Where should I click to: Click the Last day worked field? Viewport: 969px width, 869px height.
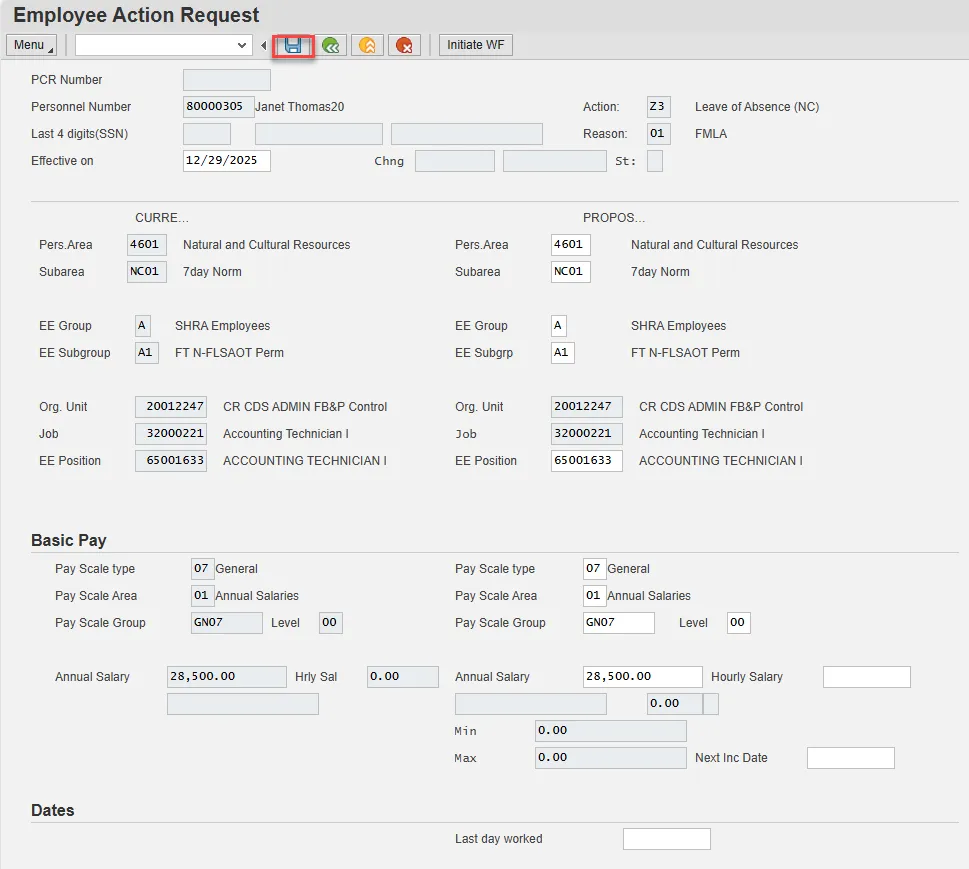click(x=666, y=839)
